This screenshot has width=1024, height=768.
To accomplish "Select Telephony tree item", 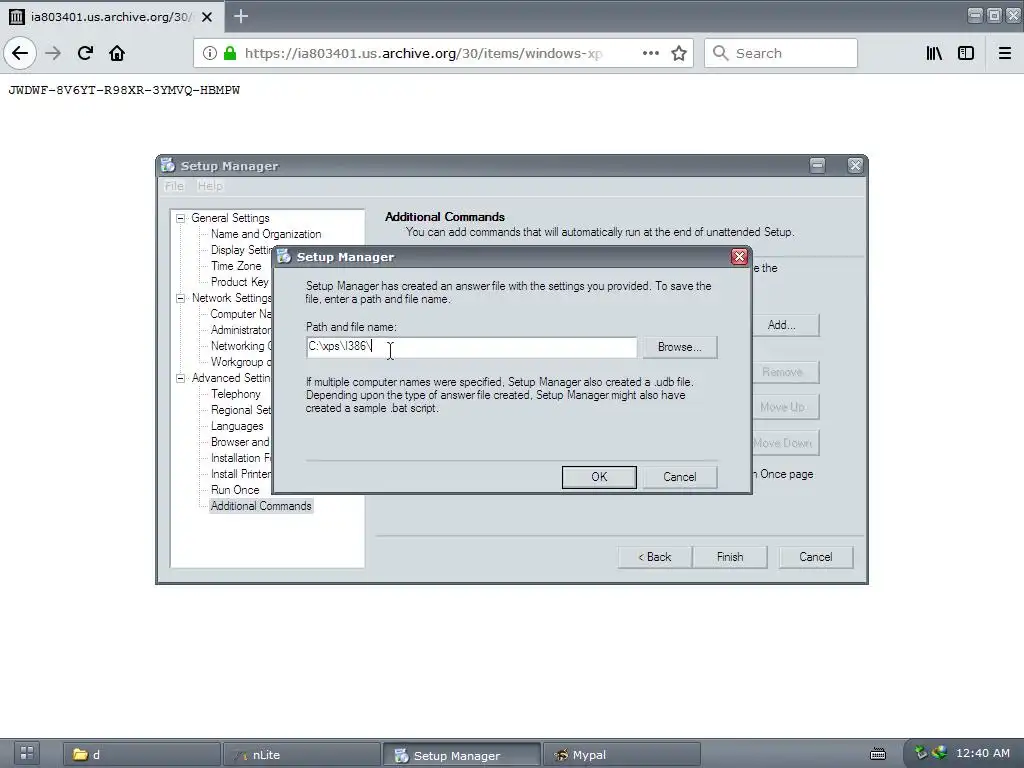I will click(x=235, y=394).
